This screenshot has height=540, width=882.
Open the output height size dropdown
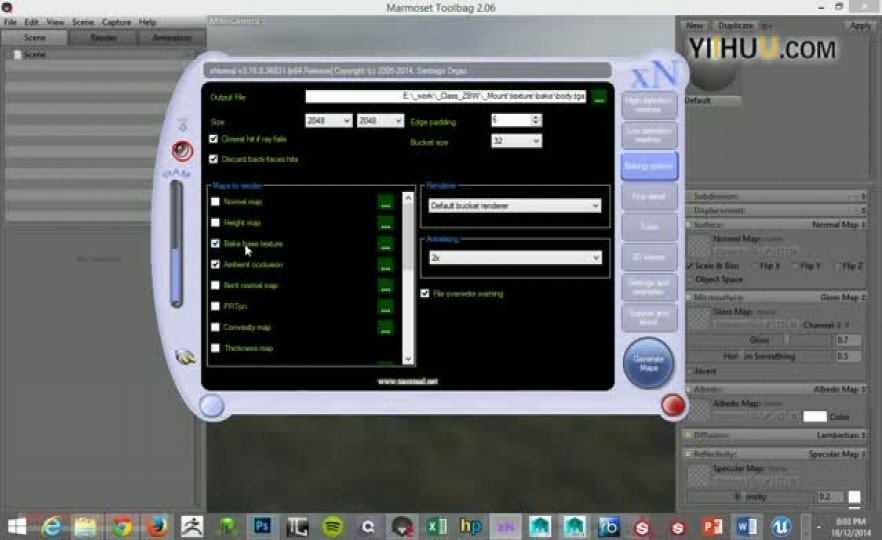380,121
